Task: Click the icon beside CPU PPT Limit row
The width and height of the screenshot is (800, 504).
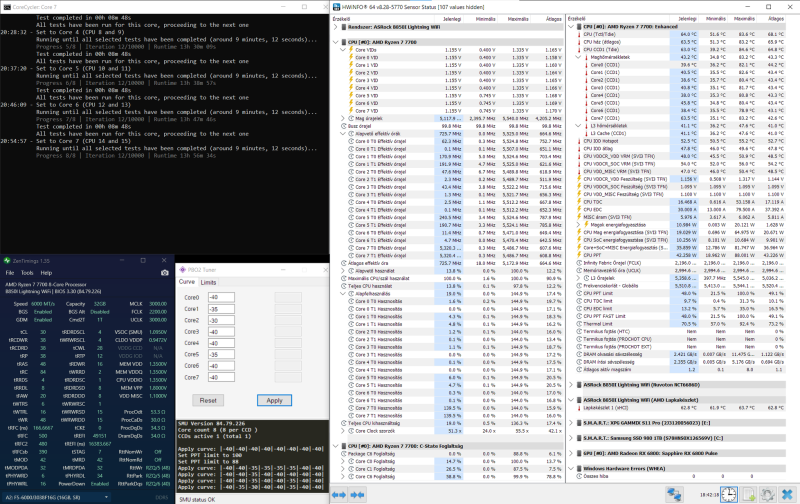Action: pyautogui.click(x=579, y=293)
